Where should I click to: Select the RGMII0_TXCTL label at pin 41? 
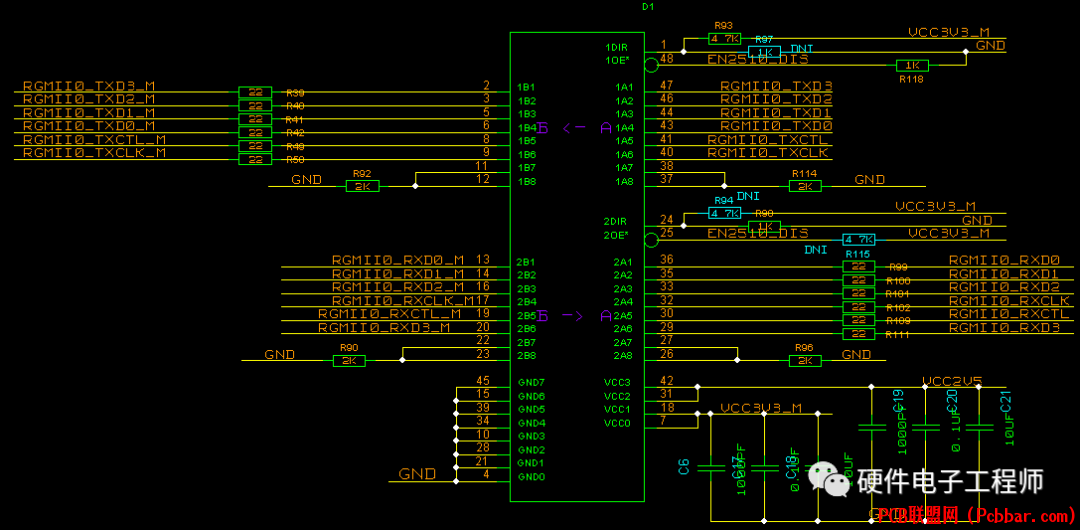[x=768, y=140]
